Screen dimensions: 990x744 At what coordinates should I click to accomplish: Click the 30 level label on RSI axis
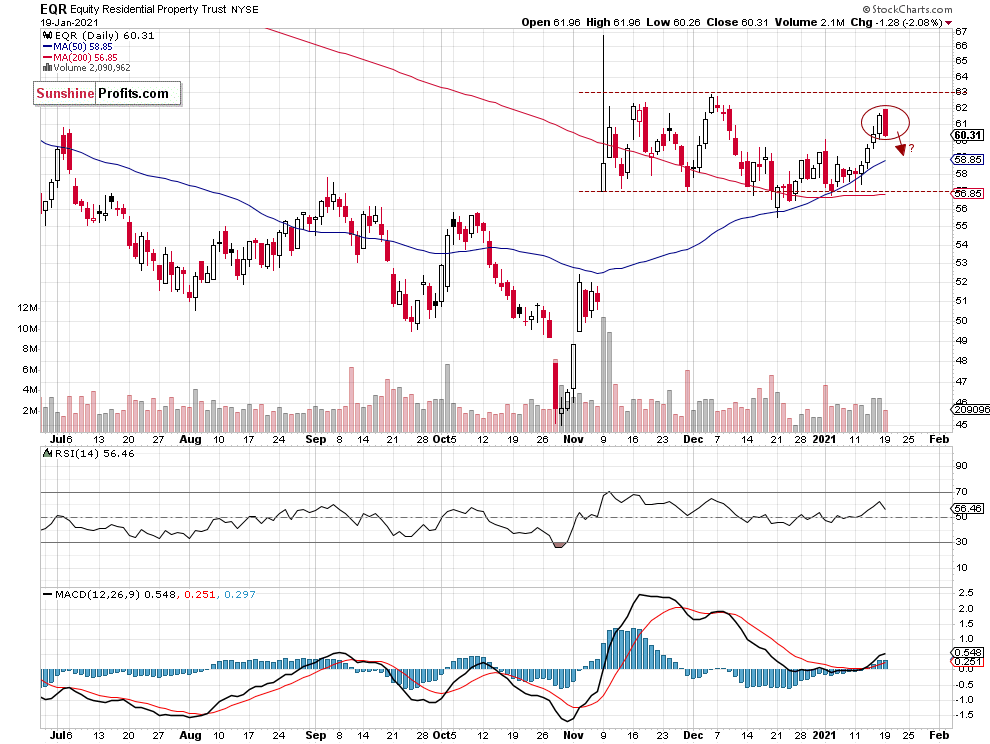[x=961, y=542]
